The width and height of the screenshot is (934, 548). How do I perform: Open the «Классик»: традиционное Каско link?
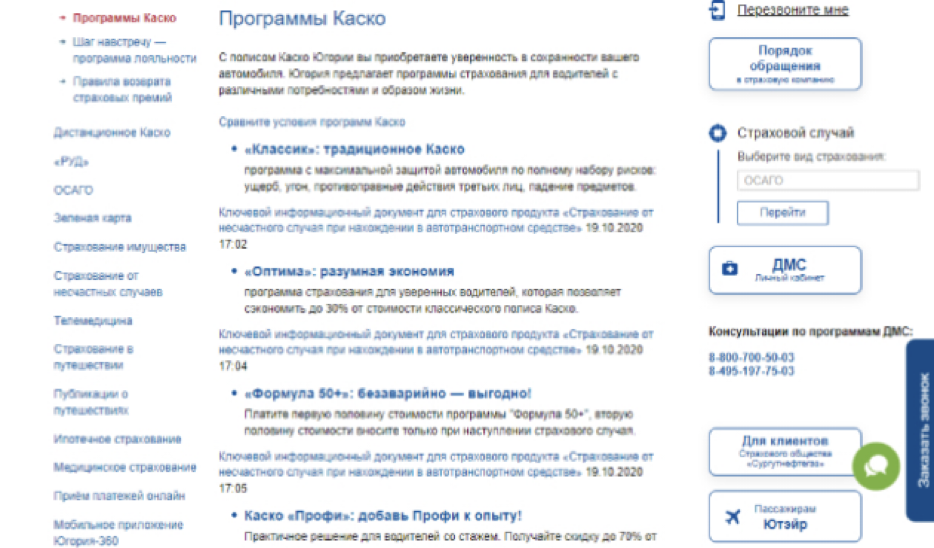point(354,149)
